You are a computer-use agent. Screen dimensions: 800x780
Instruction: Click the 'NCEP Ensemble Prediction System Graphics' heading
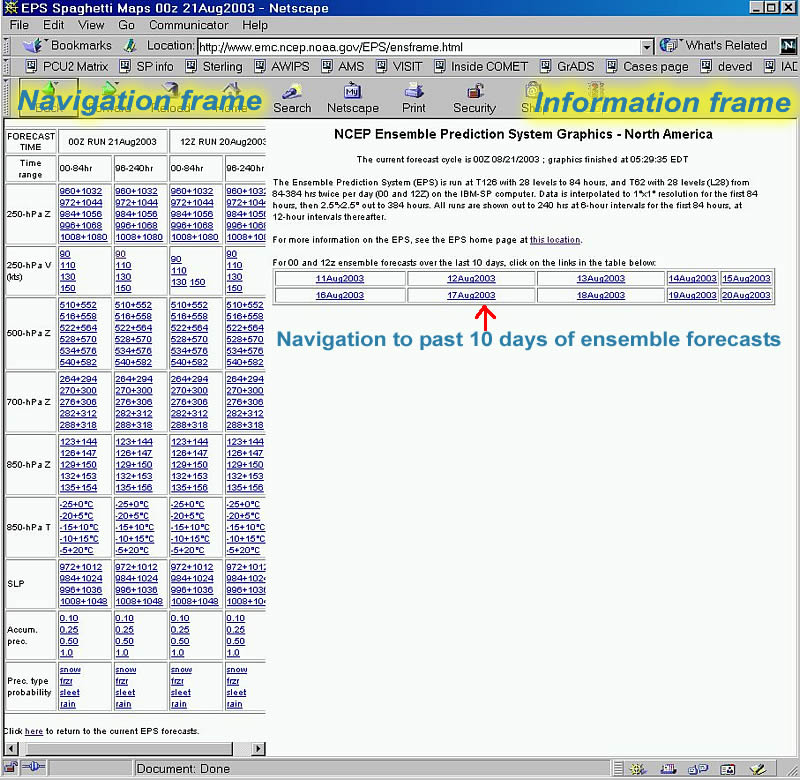pos(523,134)
